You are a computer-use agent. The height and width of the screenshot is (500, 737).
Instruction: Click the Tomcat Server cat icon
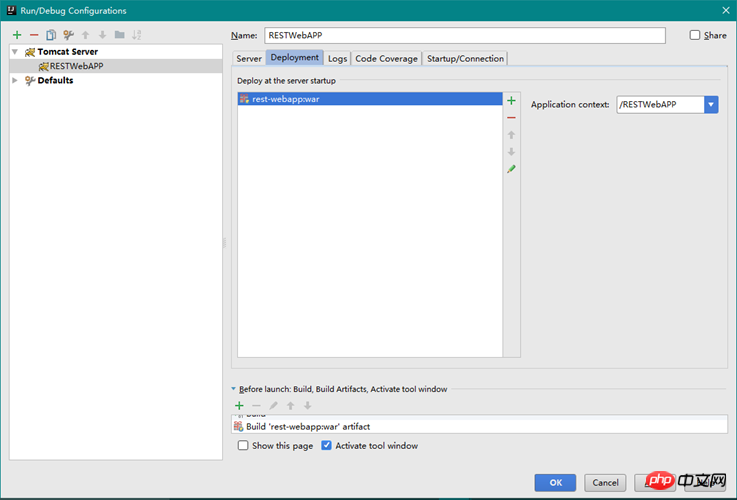pos(30,52)
